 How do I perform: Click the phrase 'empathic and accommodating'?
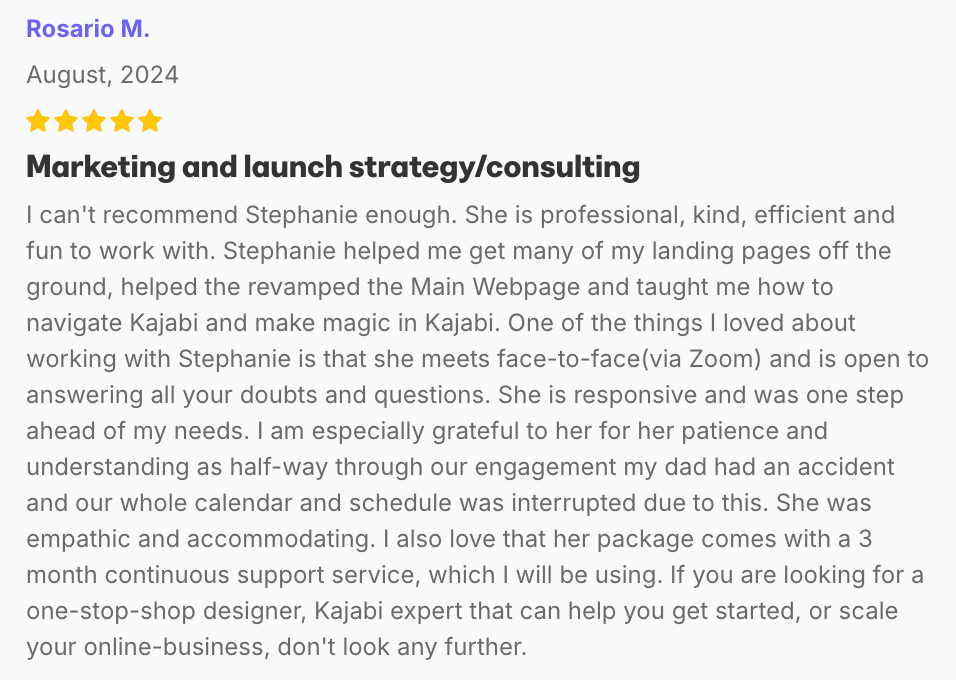201,539
